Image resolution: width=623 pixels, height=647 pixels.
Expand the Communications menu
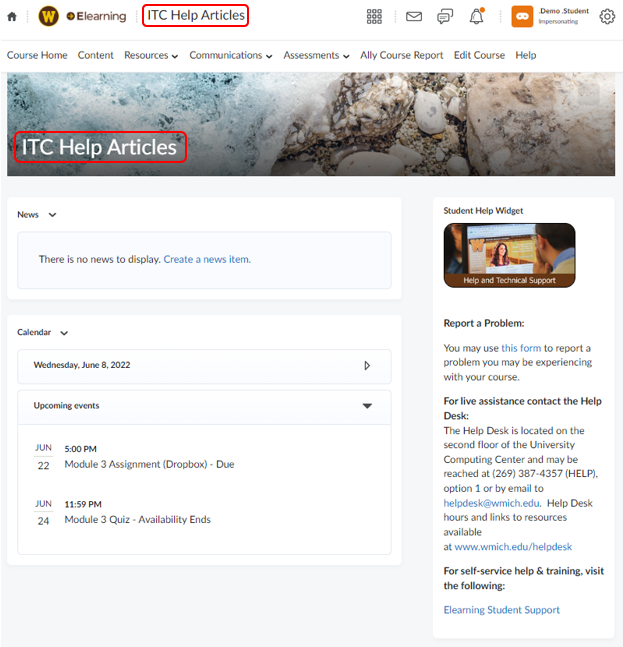point(231,55)
